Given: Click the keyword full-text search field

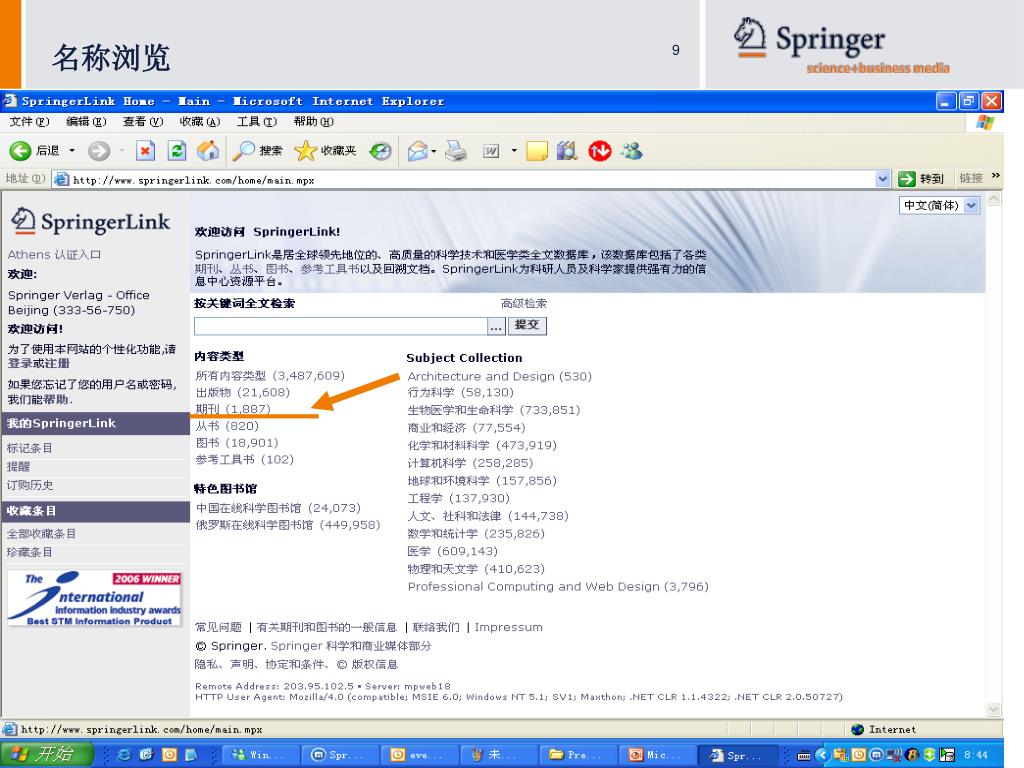Looking at the screenshot, I should click(x=340, y=326).
